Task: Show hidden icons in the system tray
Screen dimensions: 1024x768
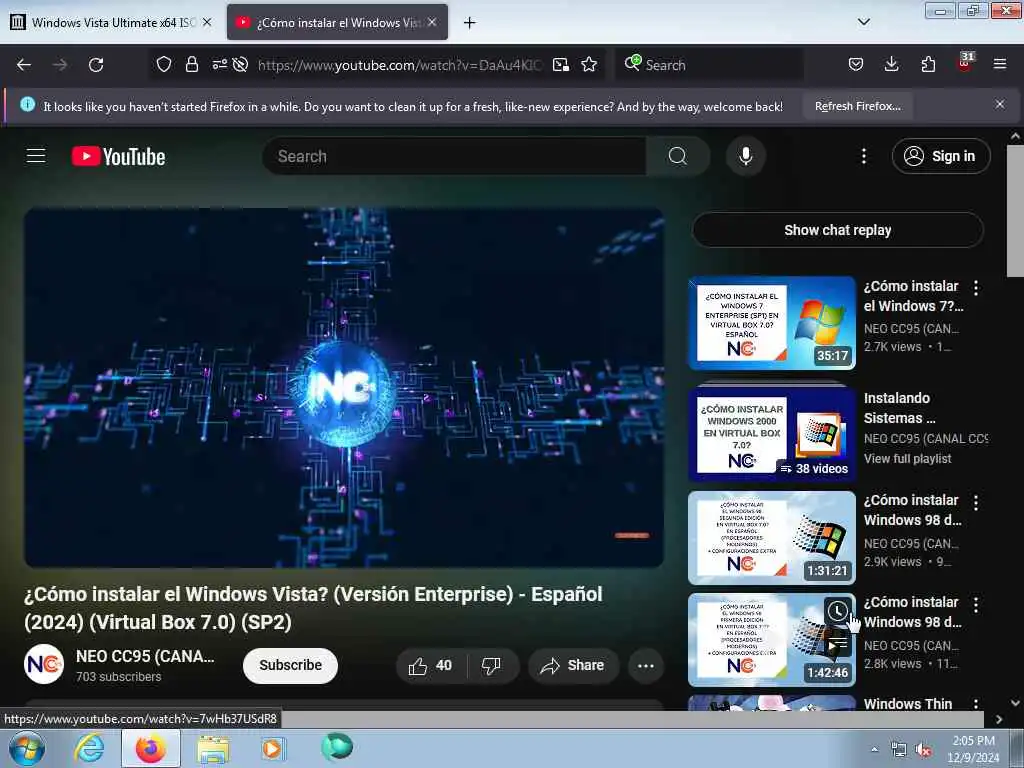Action: [874, 750]
